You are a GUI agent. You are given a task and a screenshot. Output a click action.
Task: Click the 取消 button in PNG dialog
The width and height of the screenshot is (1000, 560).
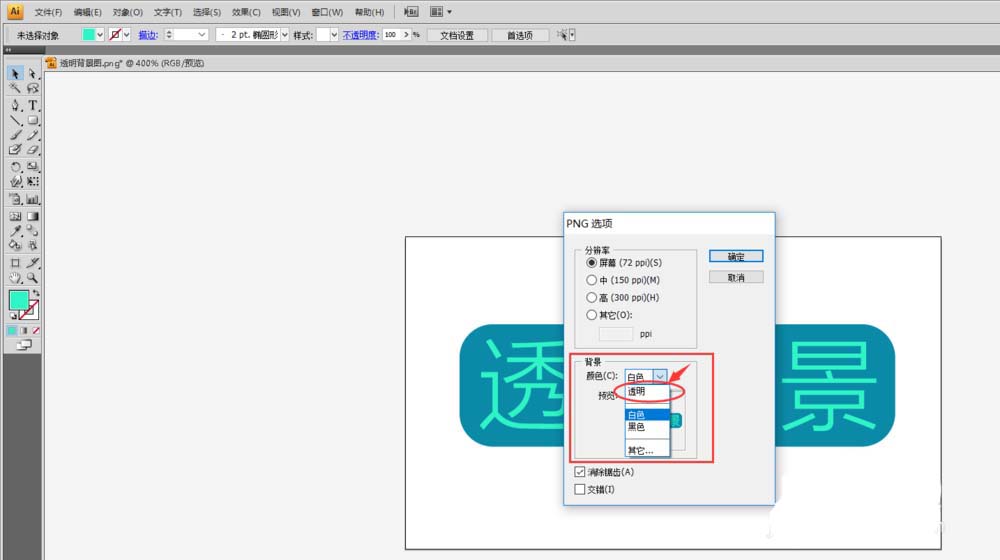point(736,277)
